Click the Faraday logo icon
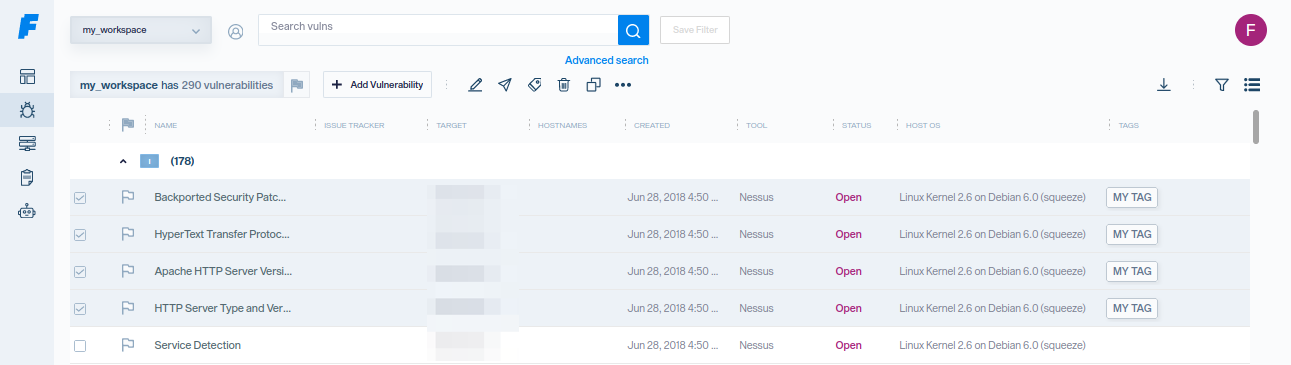1291x365 pixels. click(27, 26)
